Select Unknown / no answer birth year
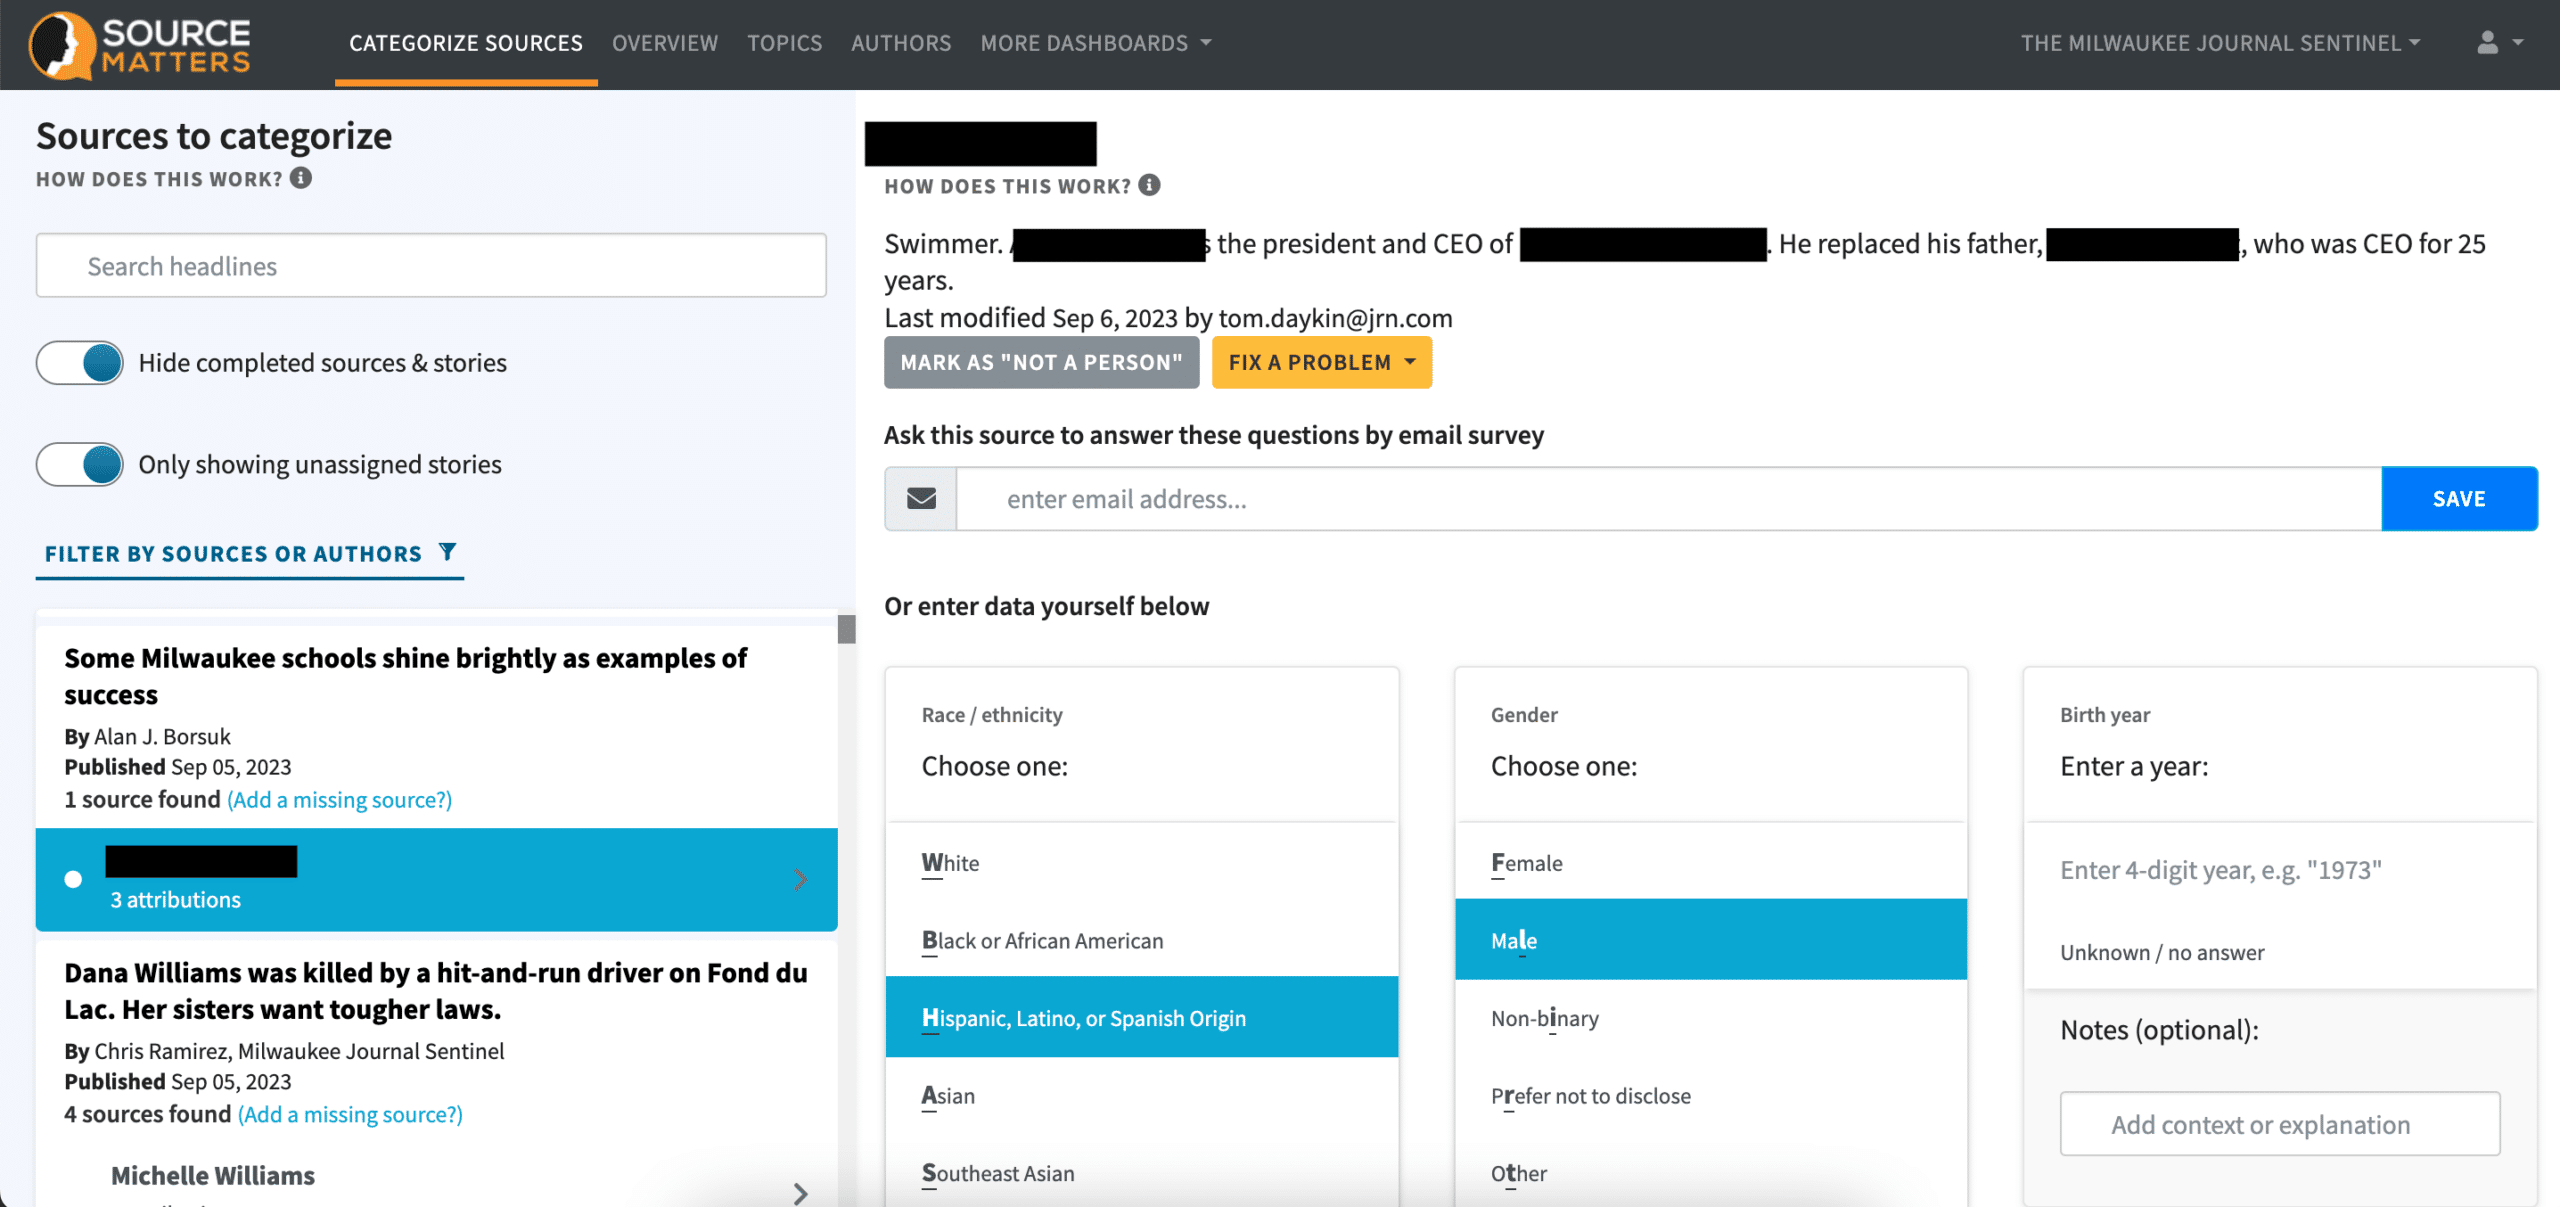Screen dimensions: 2560x1207 2162,952
